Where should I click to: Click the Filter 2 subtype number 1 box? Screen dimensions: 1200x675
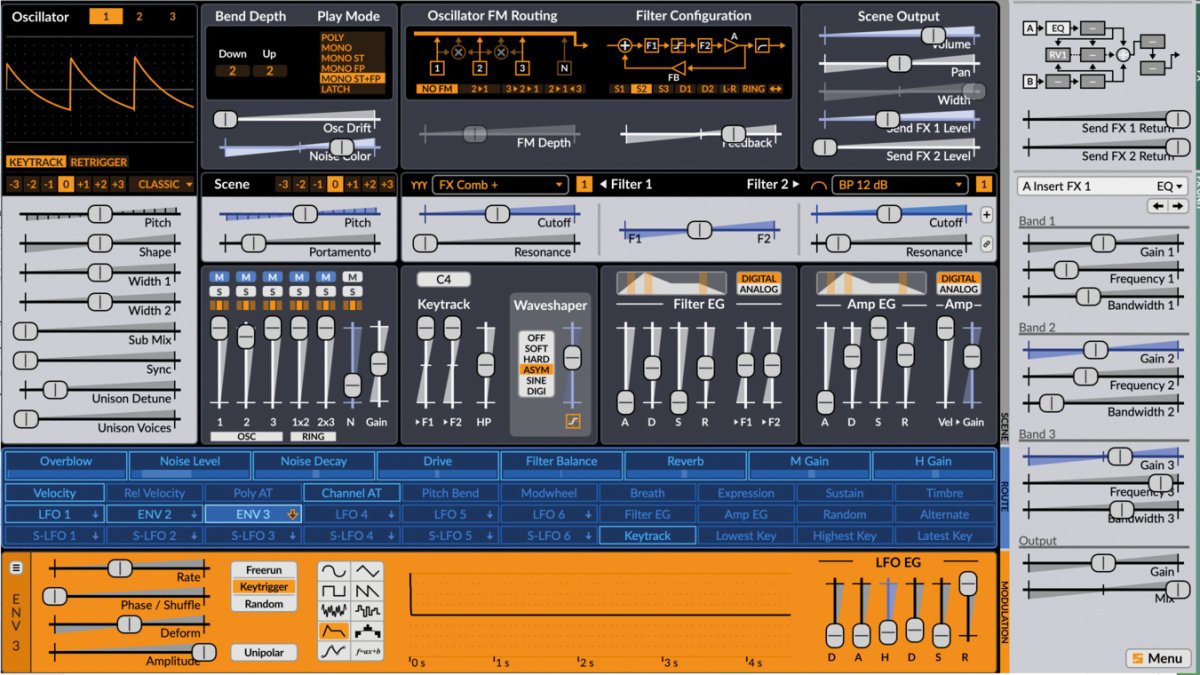[x=984, y=184]
